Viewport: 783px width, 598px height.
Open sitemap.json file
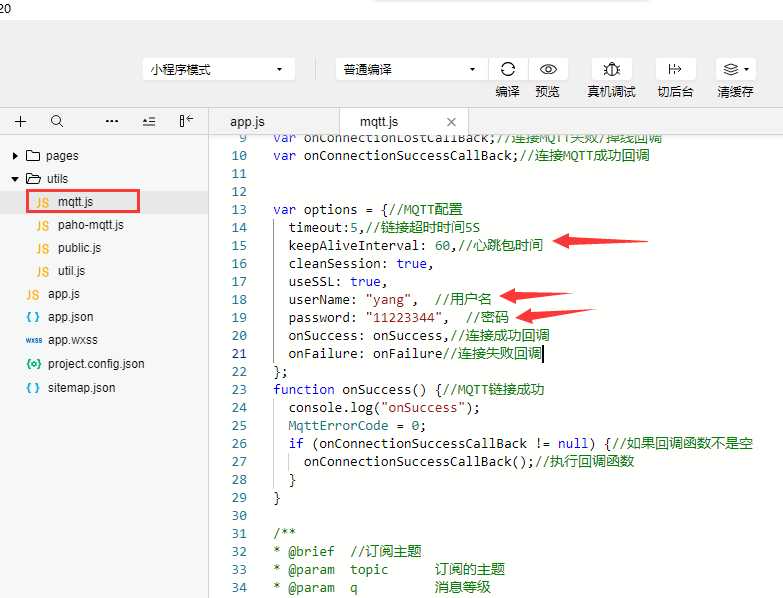(x=81, y=388)
